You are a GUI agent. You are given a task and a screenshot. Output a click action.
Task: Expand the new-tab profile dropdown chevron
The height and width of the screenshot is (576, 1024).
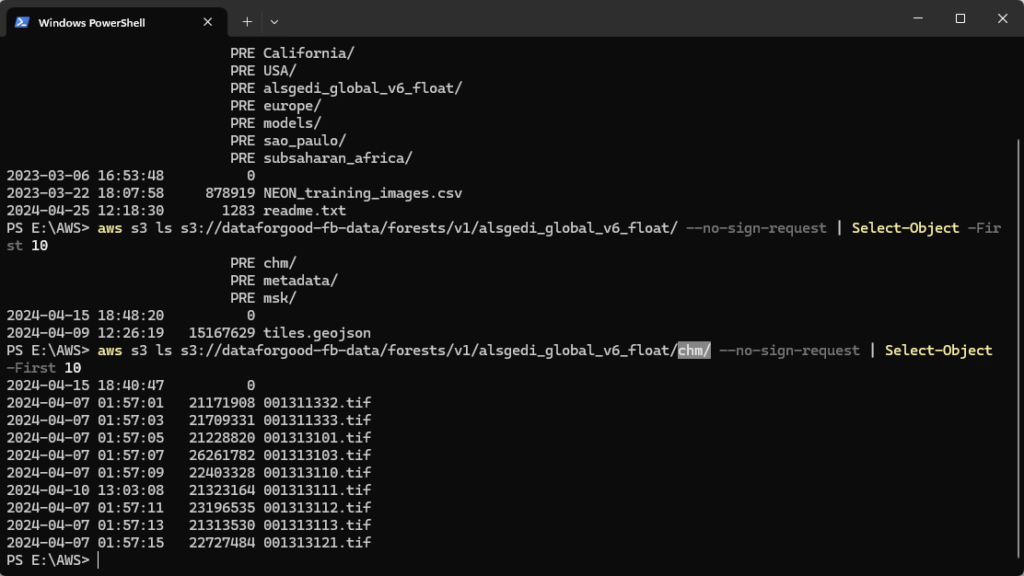[275, 21]
